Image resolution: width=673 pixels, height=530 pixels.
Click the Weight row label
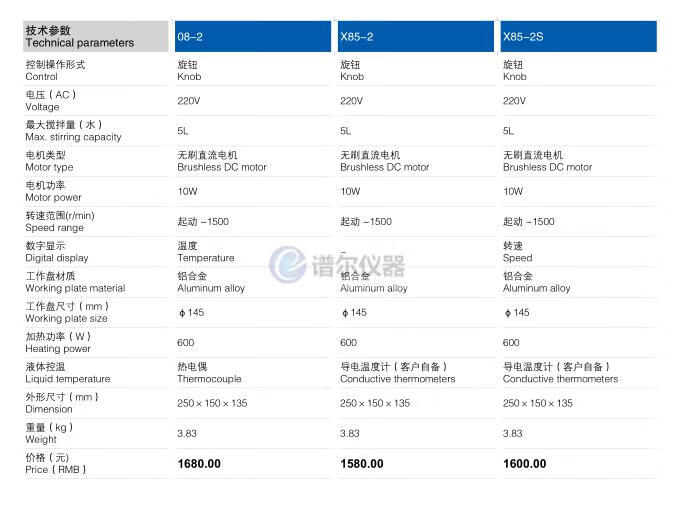click(49, 433)
